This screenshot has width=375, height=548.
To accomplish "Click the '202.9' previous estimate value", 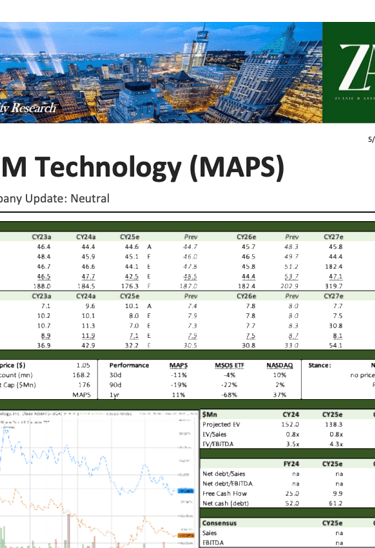I will click(289, 286).
